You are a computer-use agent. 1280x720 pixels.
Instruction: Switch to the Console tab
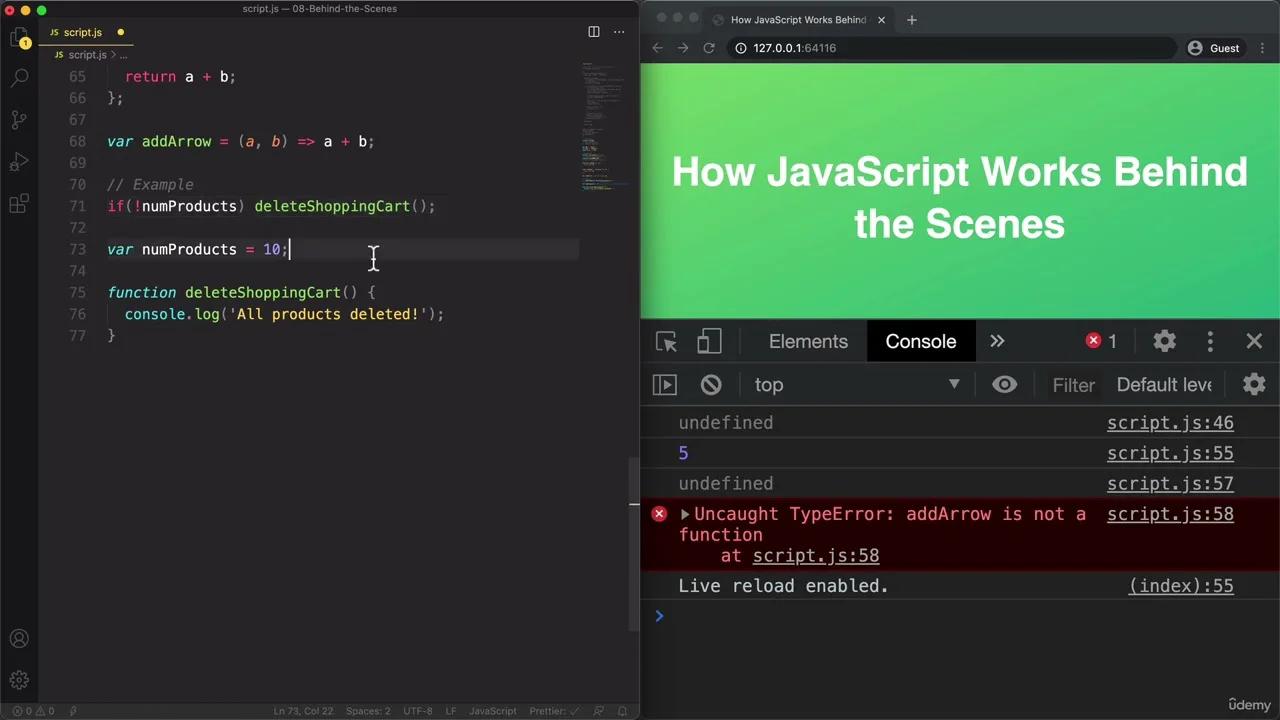(920, 341)
